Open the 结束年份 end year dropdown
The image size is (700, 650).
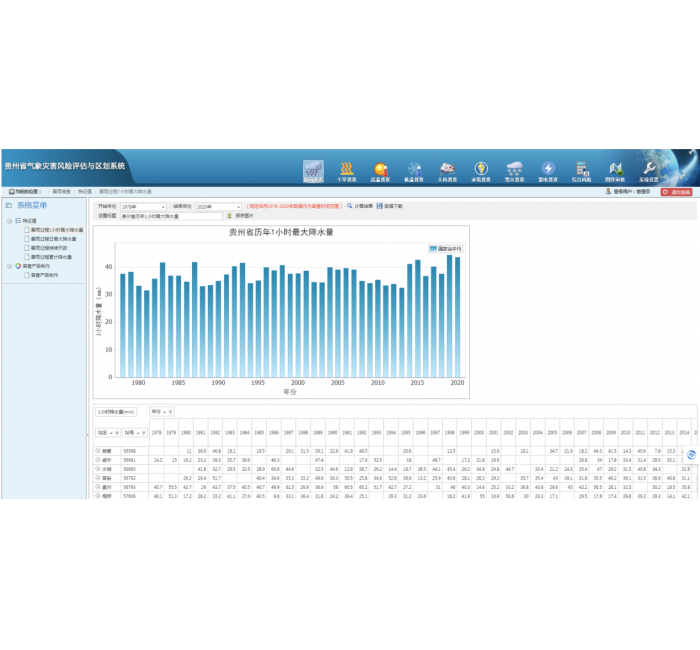(218, 207)
